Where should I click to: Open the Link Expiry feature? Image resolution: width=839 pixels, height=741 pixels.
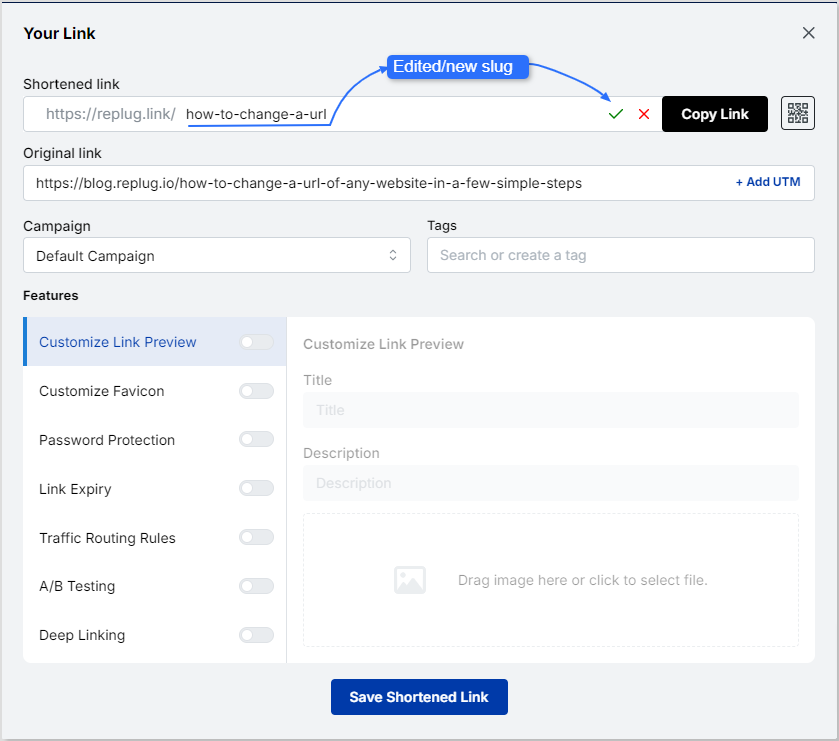coord(75,489)
